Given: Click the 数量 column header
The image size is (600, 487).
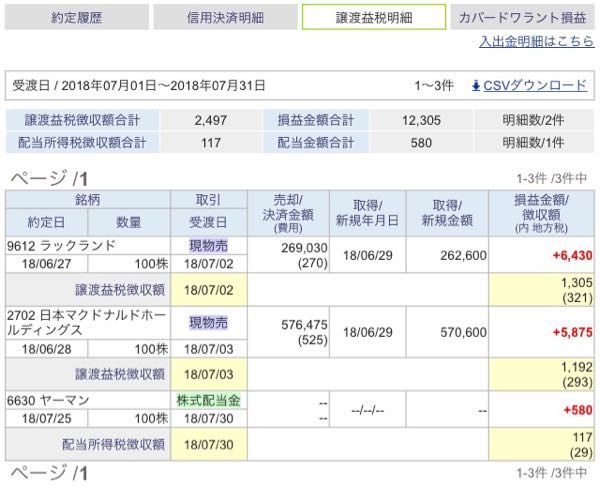Looking at the screenshot, I should point(129,222).
